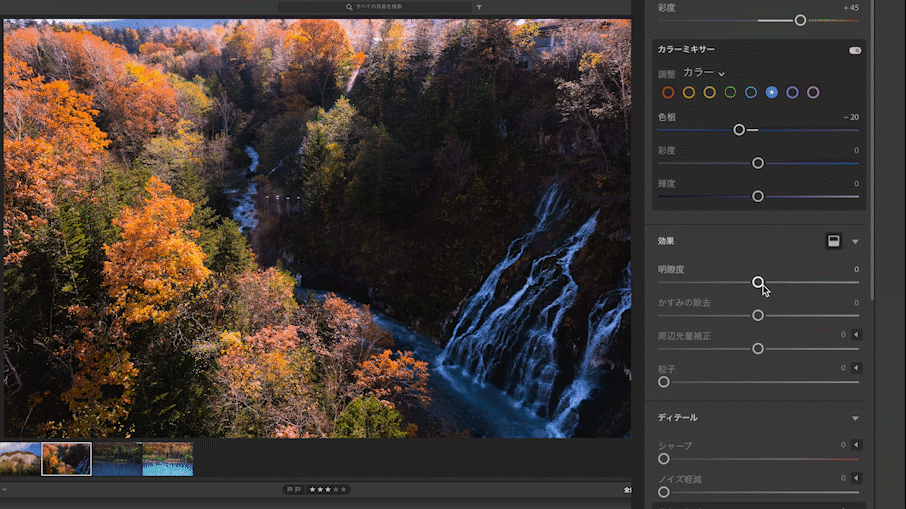Click the カラーミキサー panel title

(x=686, y=50)
